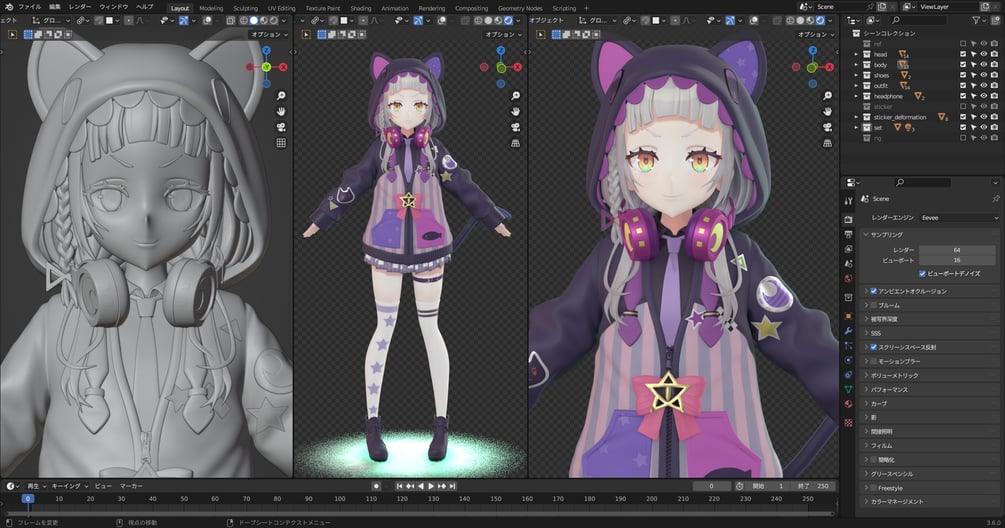This screenshot has width=1005, height=528.
Task: Click the オプション button in the left viewport
Action: tap(269, 35)
